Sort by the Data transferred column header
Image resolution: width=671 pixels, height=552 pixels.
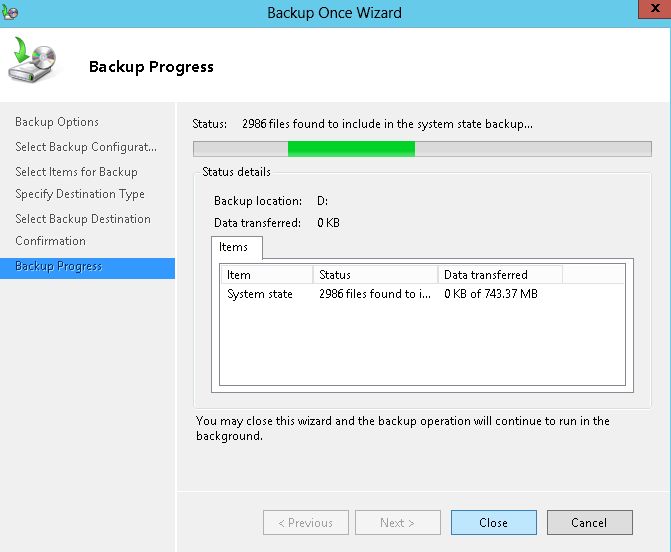point(500,275)
